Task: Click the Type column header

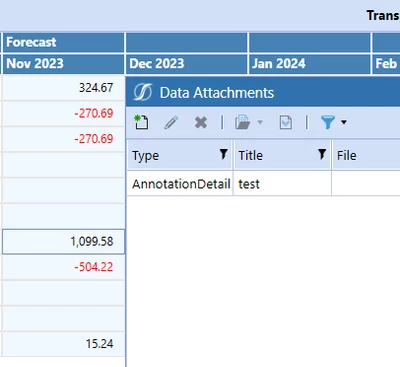Action: [x=180, y=155]
